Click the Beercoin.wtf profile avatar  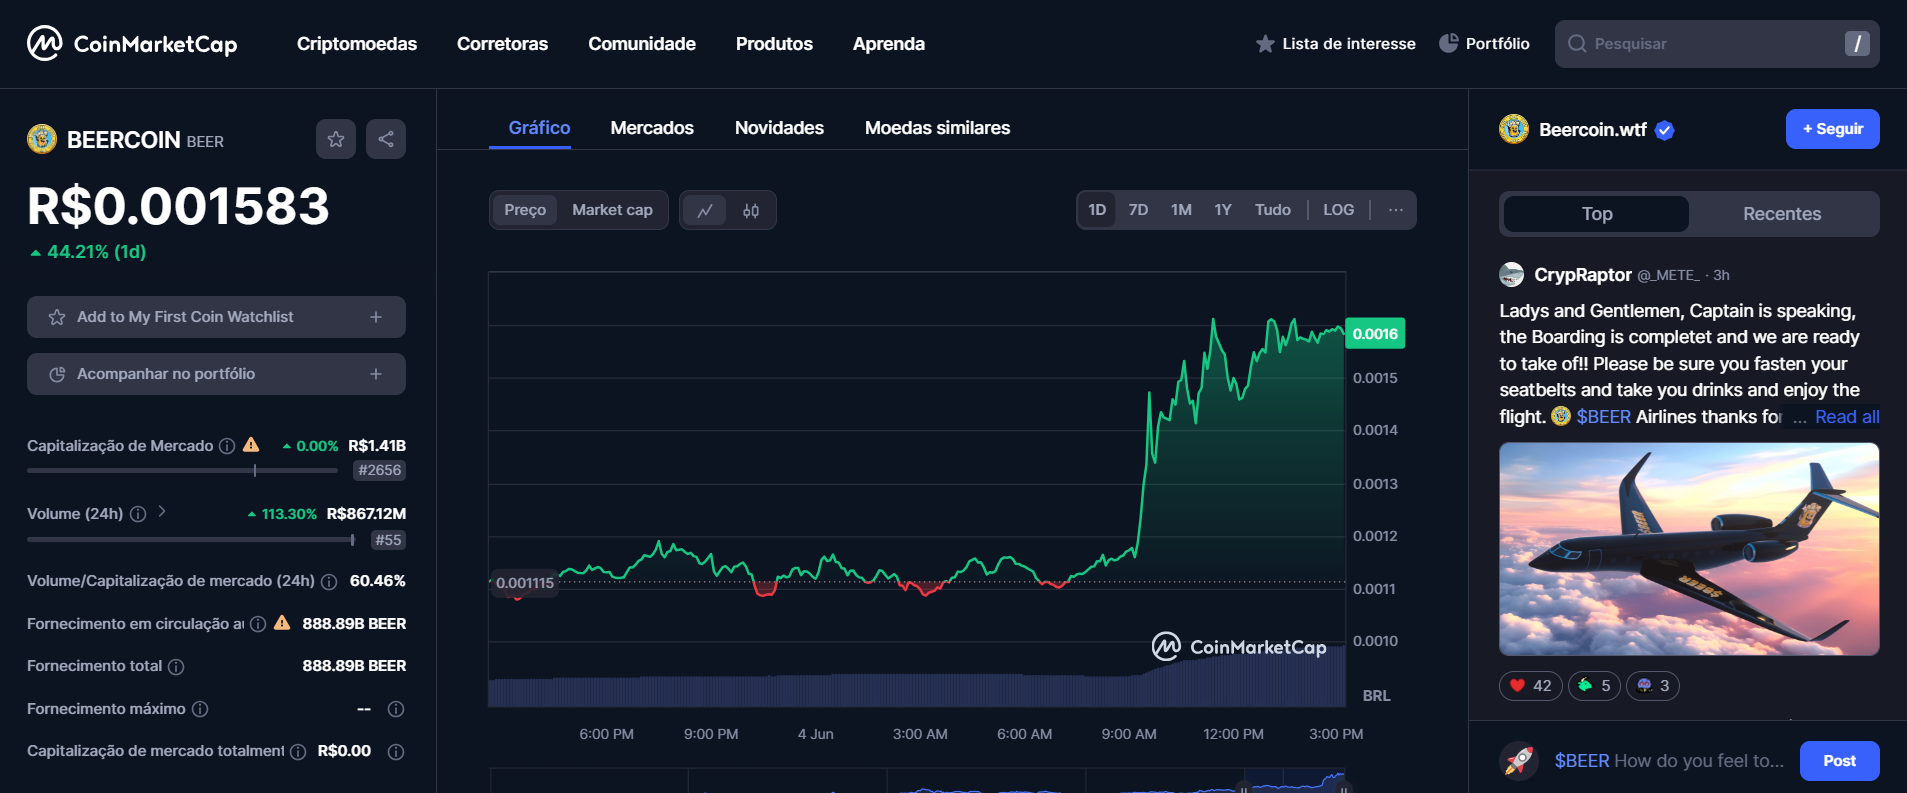1514,129
